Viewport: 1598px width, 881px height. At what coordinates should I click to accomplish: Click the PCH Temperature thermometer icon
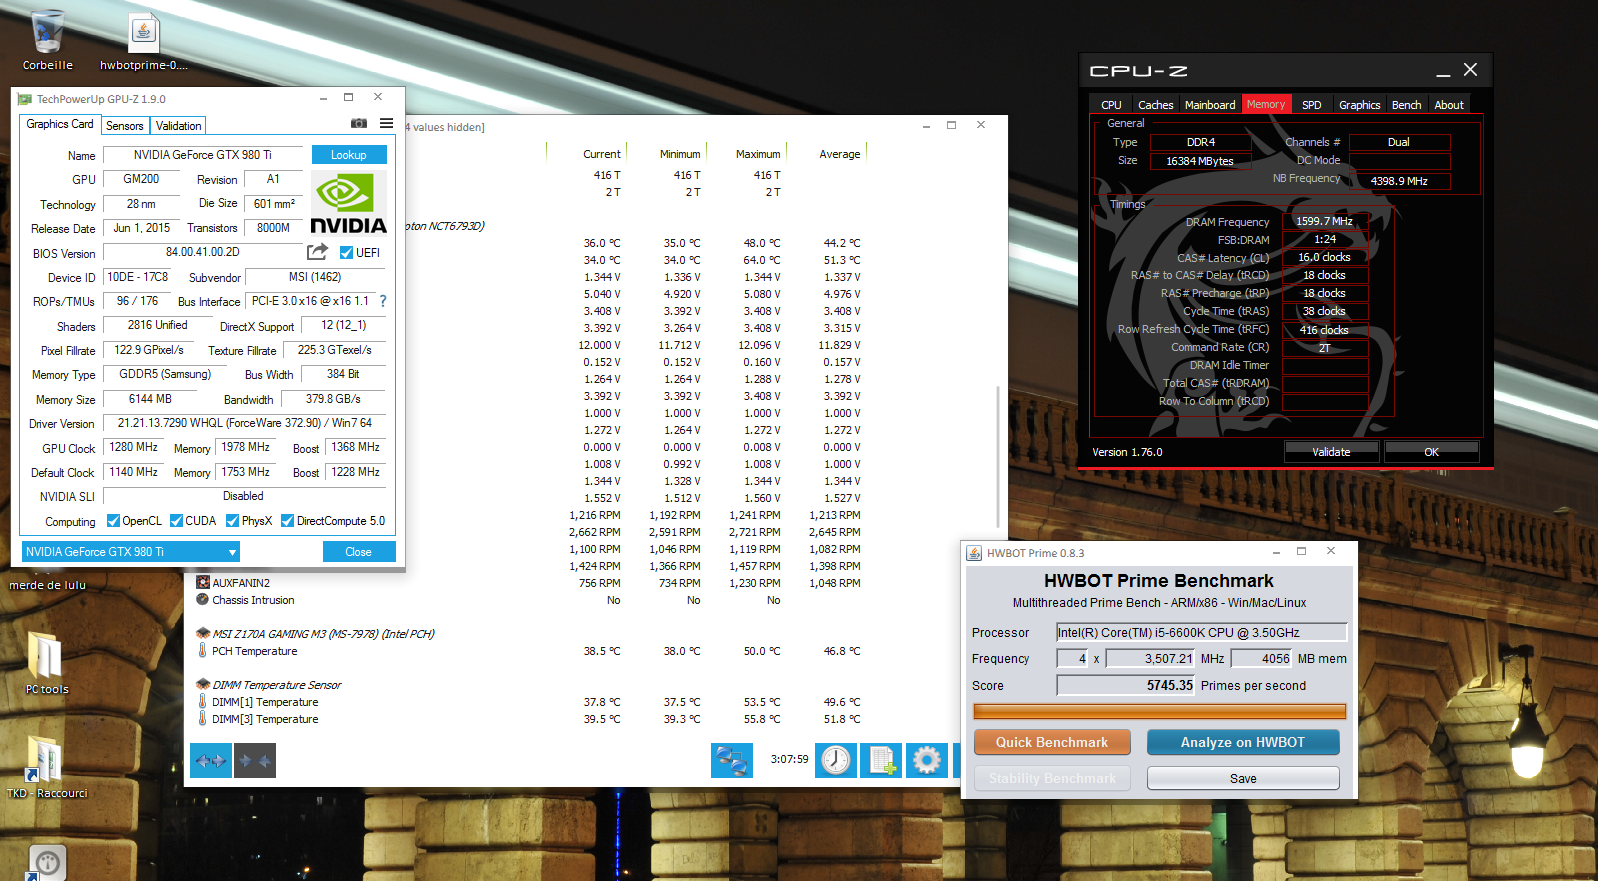pyautogui.click(x=202, y=650)
